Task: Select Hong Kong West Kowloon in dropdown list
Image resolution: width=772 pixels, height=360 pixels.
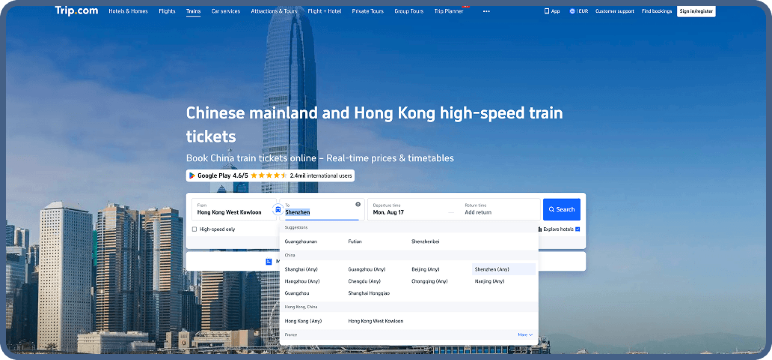Action: 376,321
